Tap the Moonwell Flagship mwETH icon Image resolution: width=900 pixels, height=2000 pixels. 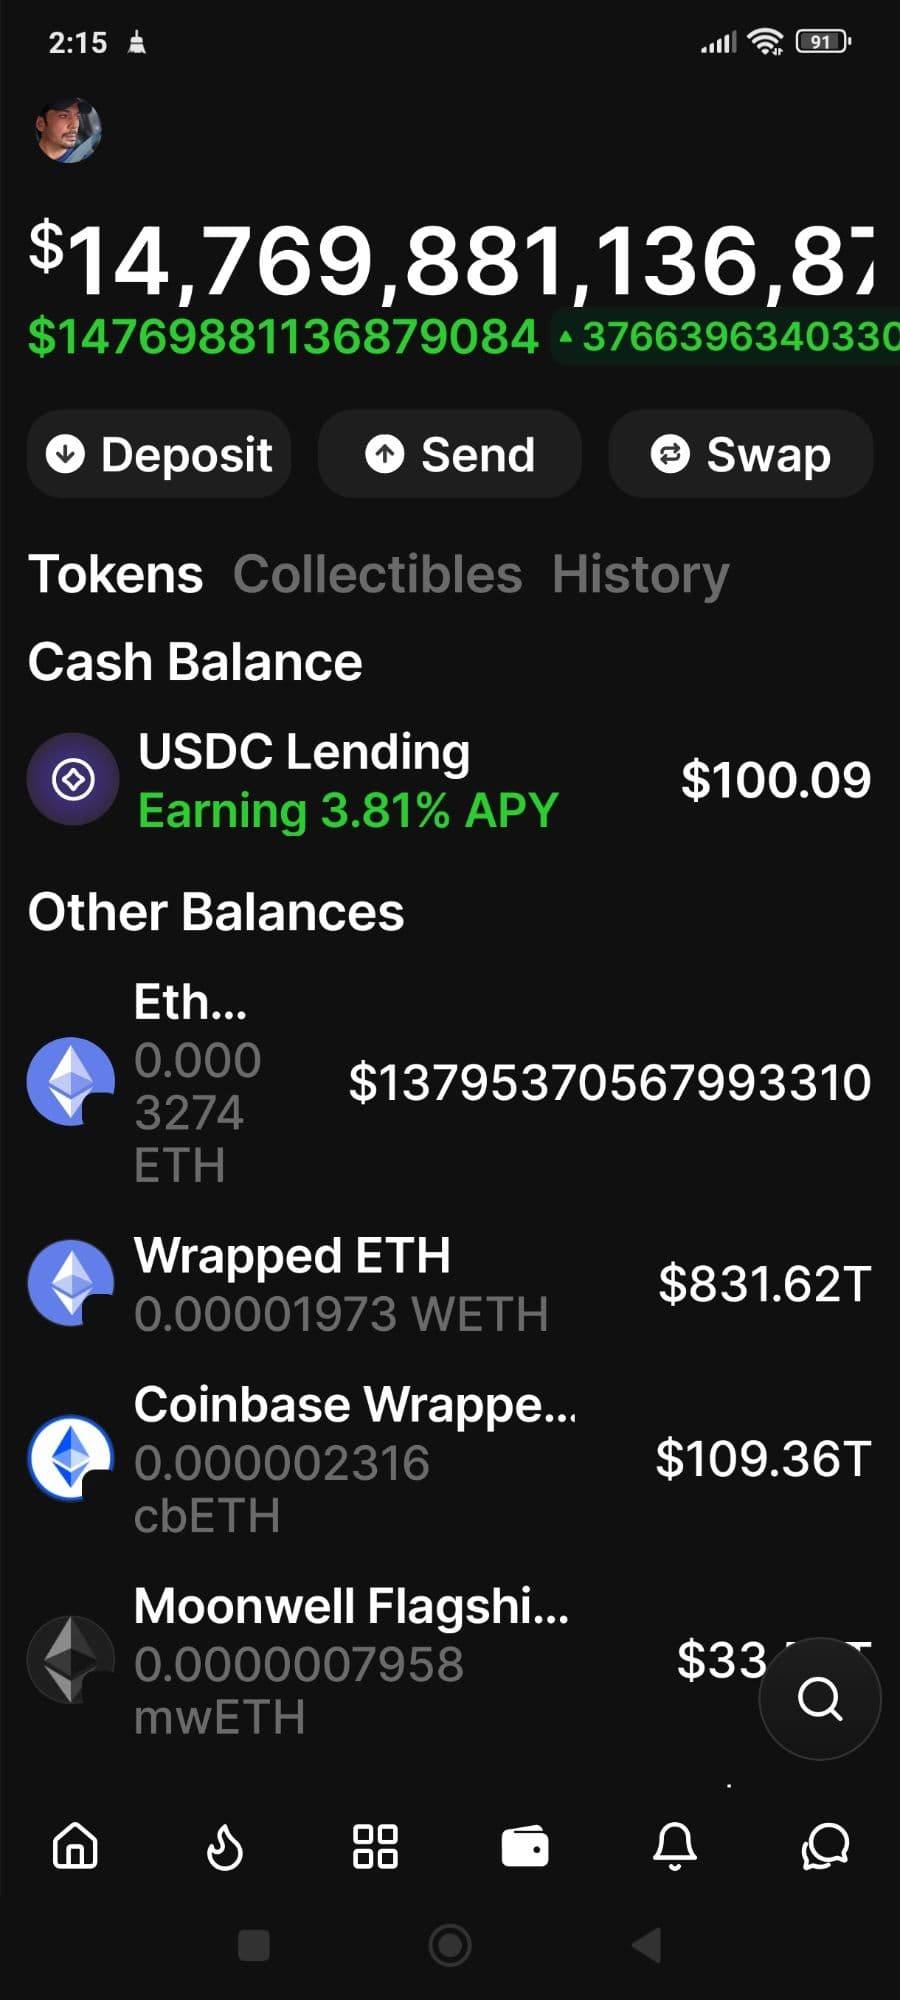[71, 1660]
